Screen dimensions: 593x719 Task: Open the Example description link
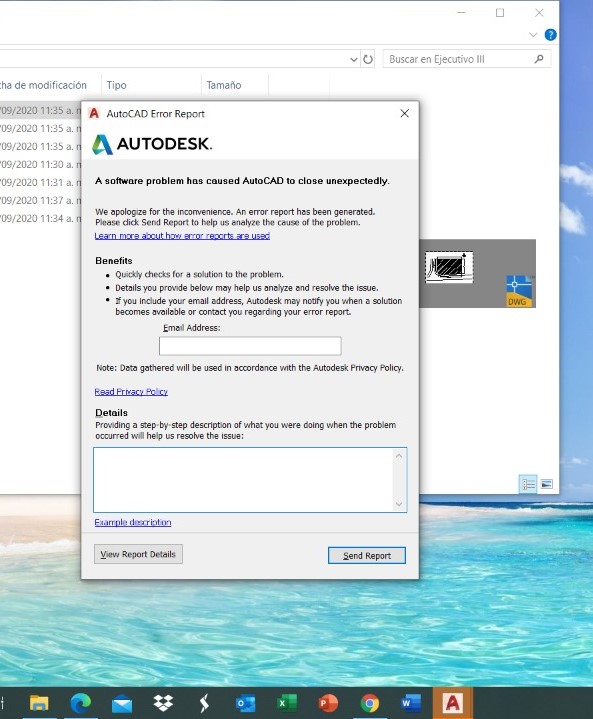coord(133,522)
